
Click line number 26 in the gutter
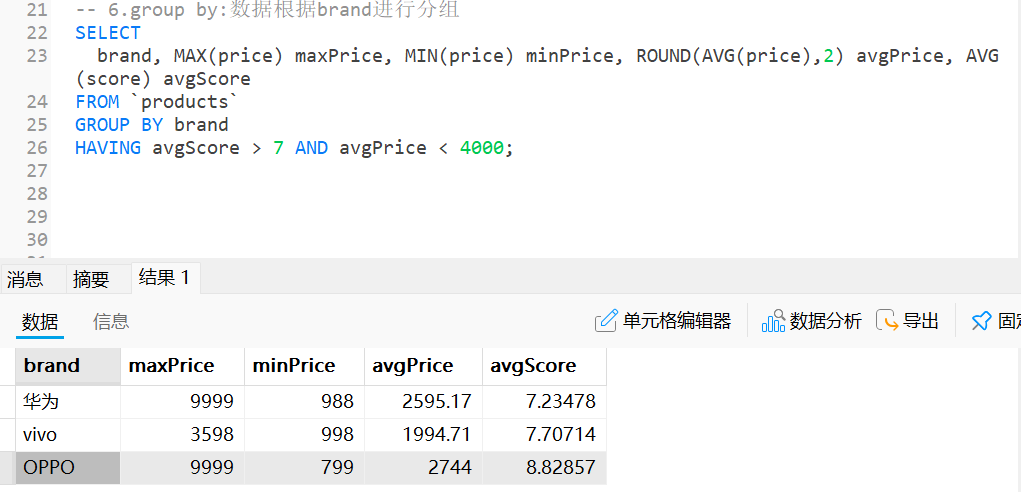pos(37,148)
